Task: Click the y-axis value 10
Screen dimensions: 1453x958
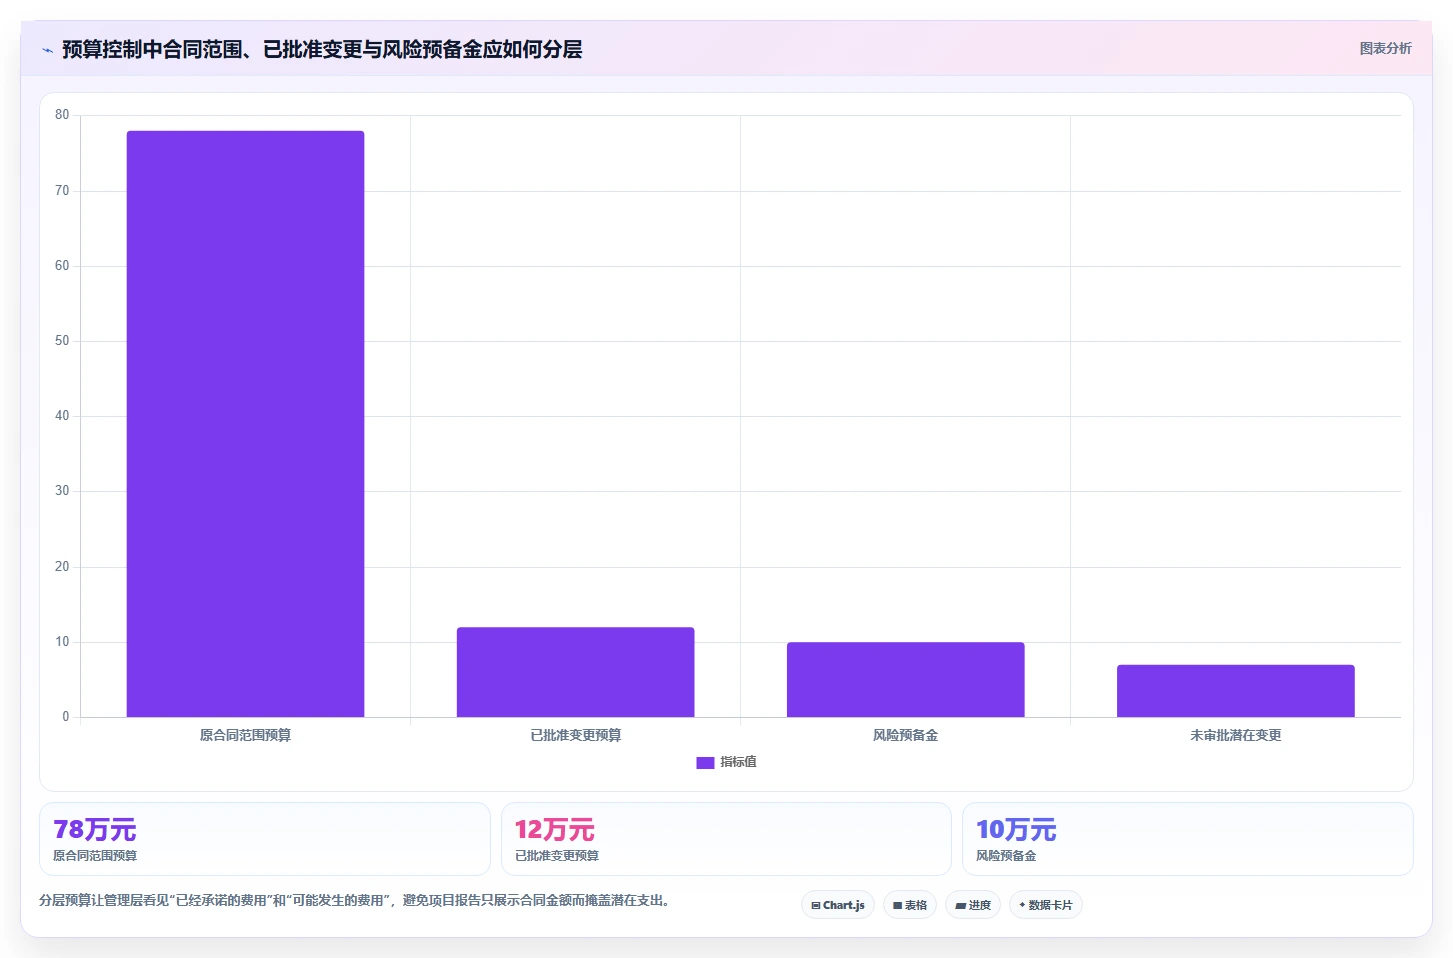Action: click(62, 642)
